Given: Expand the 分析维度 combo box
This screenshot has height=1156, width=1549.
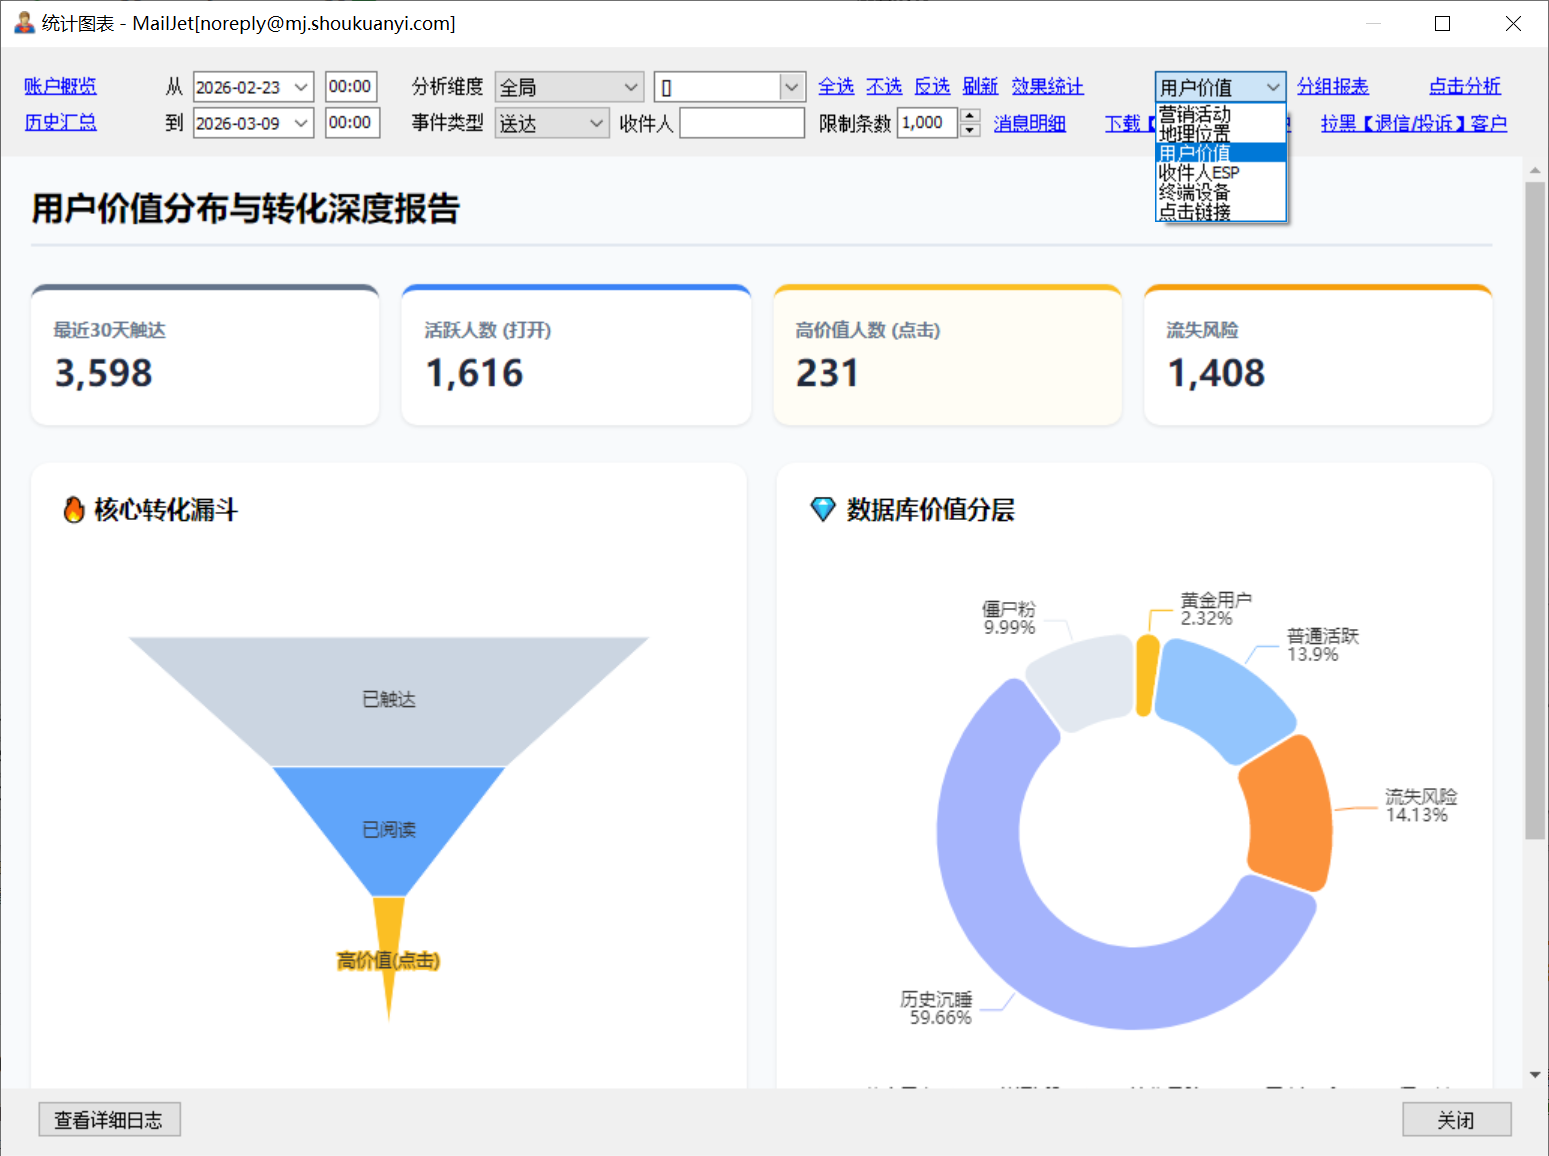Looking at the screenshot, I should tap(630, 88).
